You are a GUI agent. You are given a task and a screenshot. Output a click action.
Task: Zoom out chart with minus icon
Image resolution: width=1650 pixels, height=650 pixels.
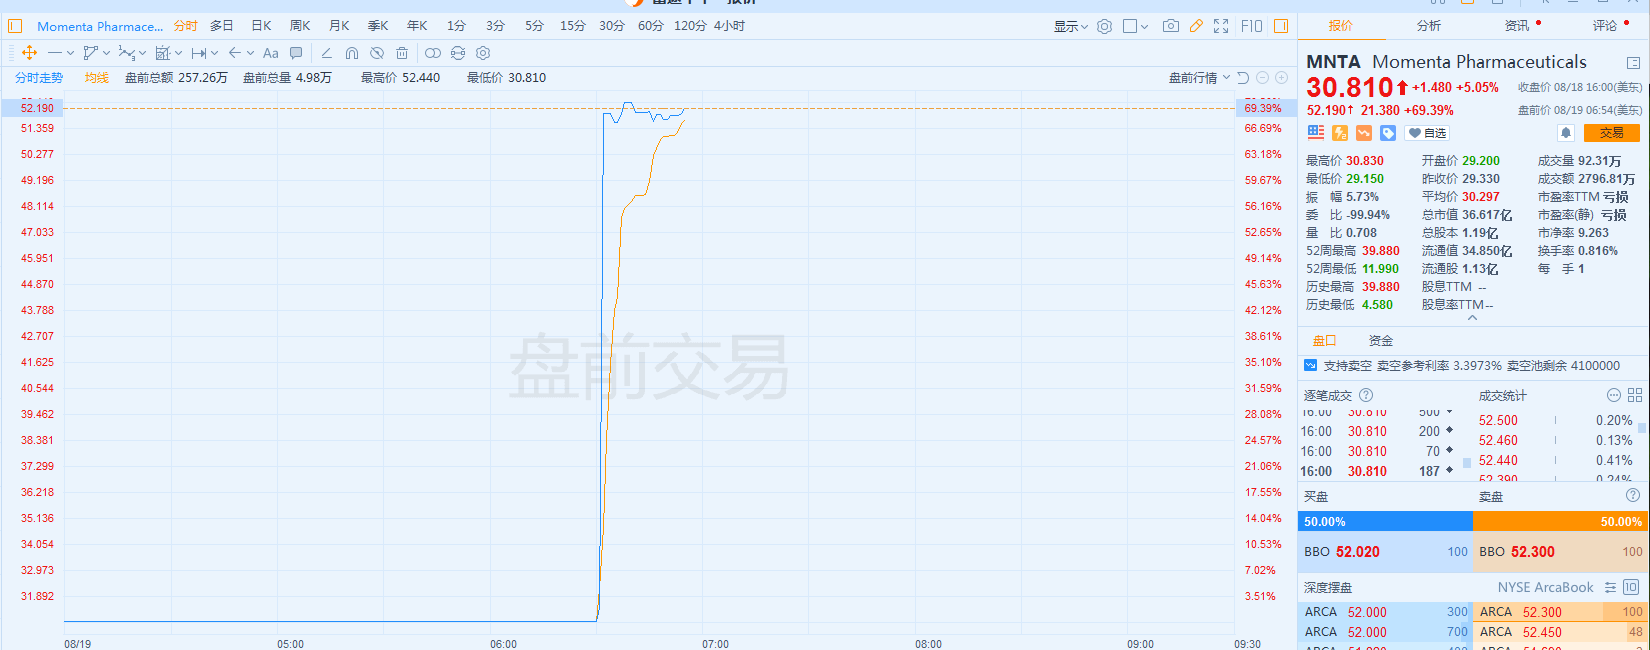pos(1262,78)
